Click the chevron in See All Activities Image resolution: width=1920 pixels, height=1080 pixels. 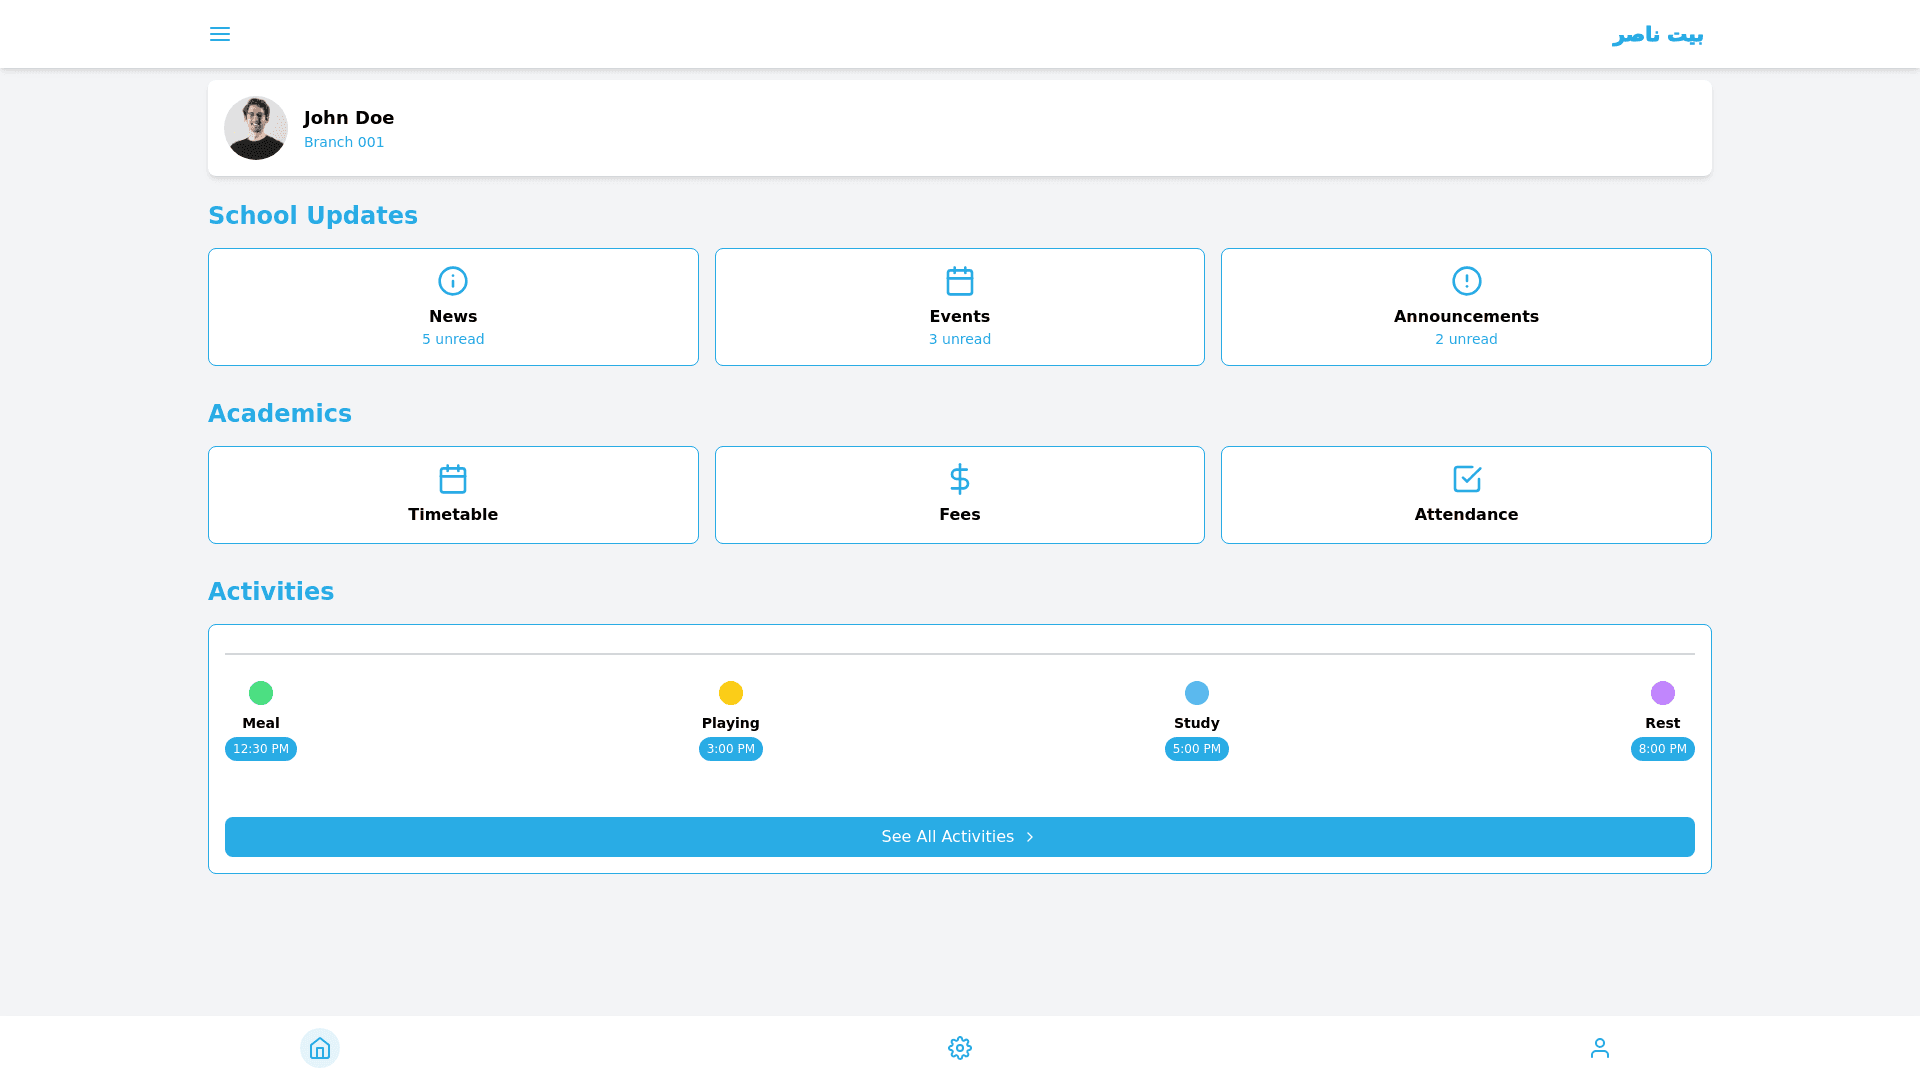tap(1030, 837)
